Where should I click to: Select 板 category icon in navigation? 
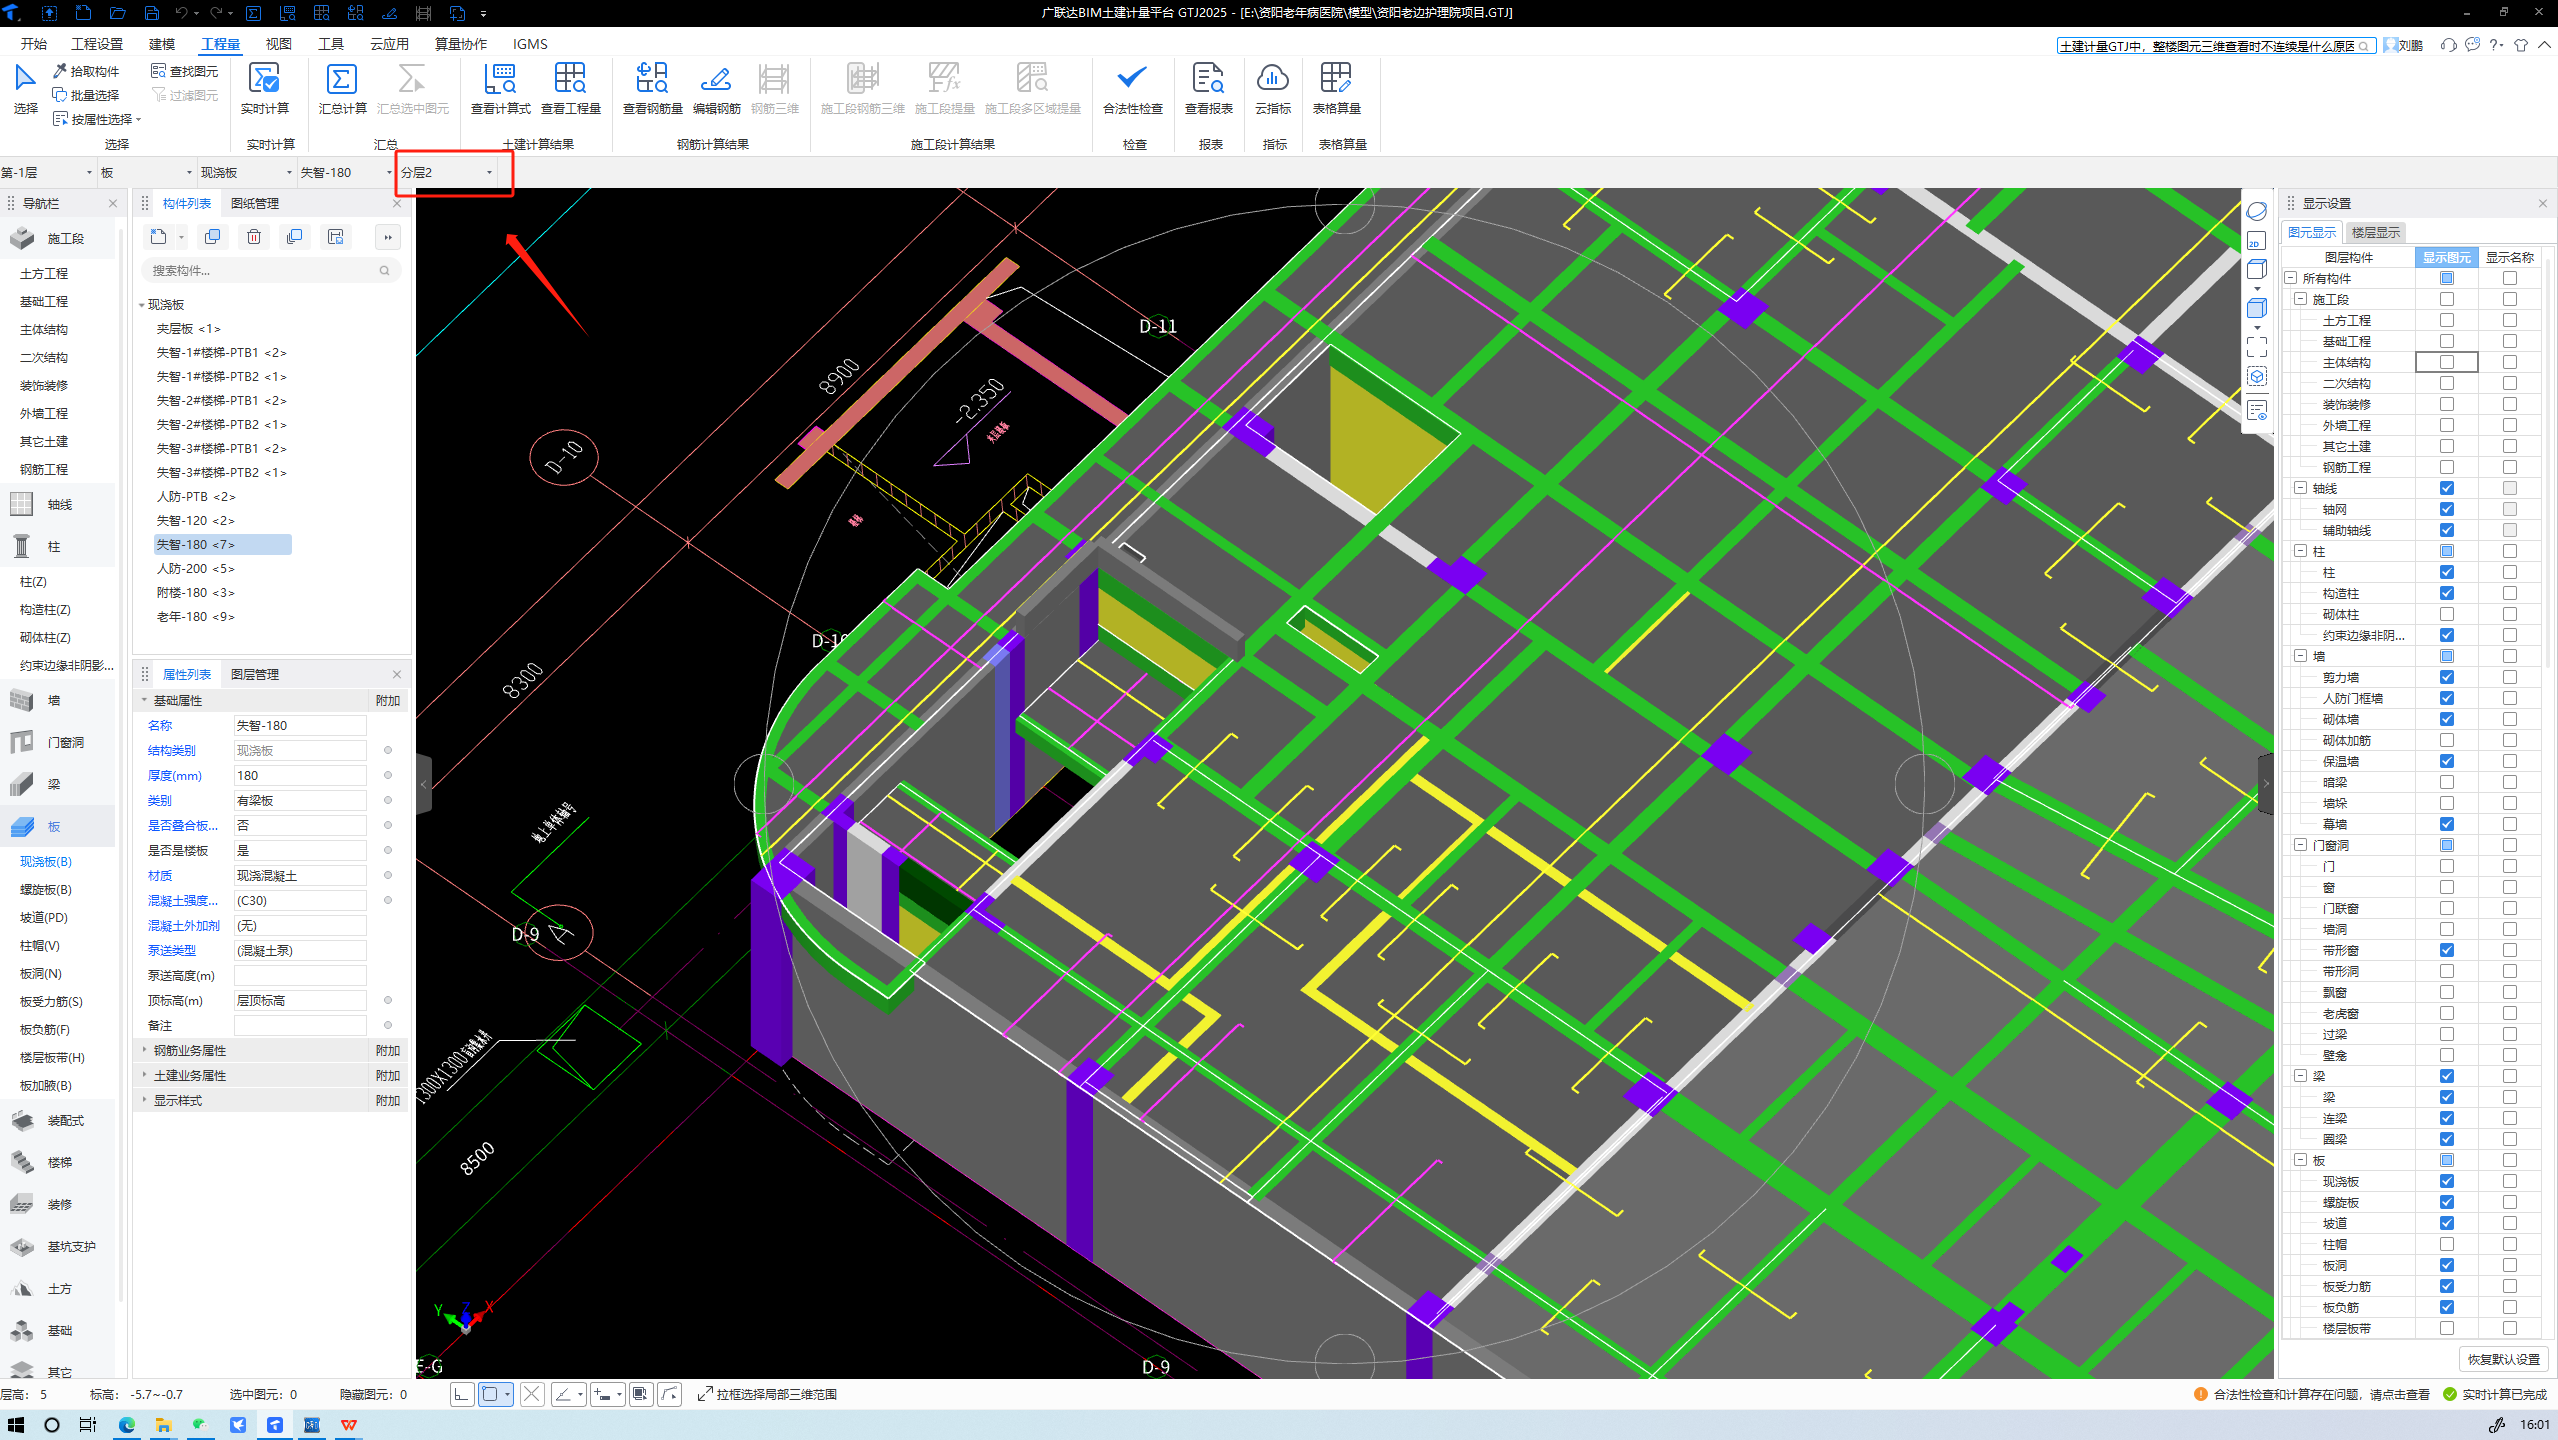click(x=22, y=827)
